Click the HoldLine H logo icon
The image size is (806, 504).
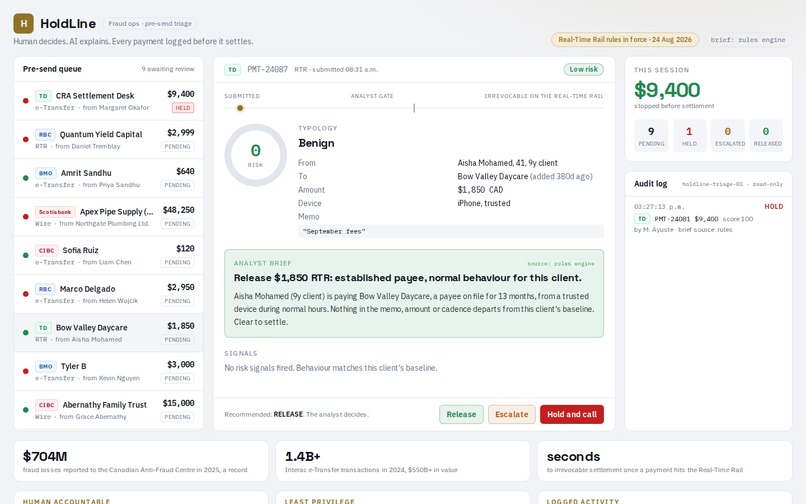click(23, 24)
